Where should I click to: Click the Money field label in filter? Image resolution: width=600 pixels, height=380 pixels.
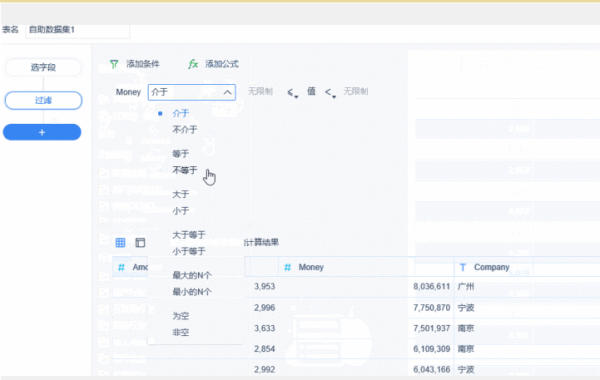(128, 92)
